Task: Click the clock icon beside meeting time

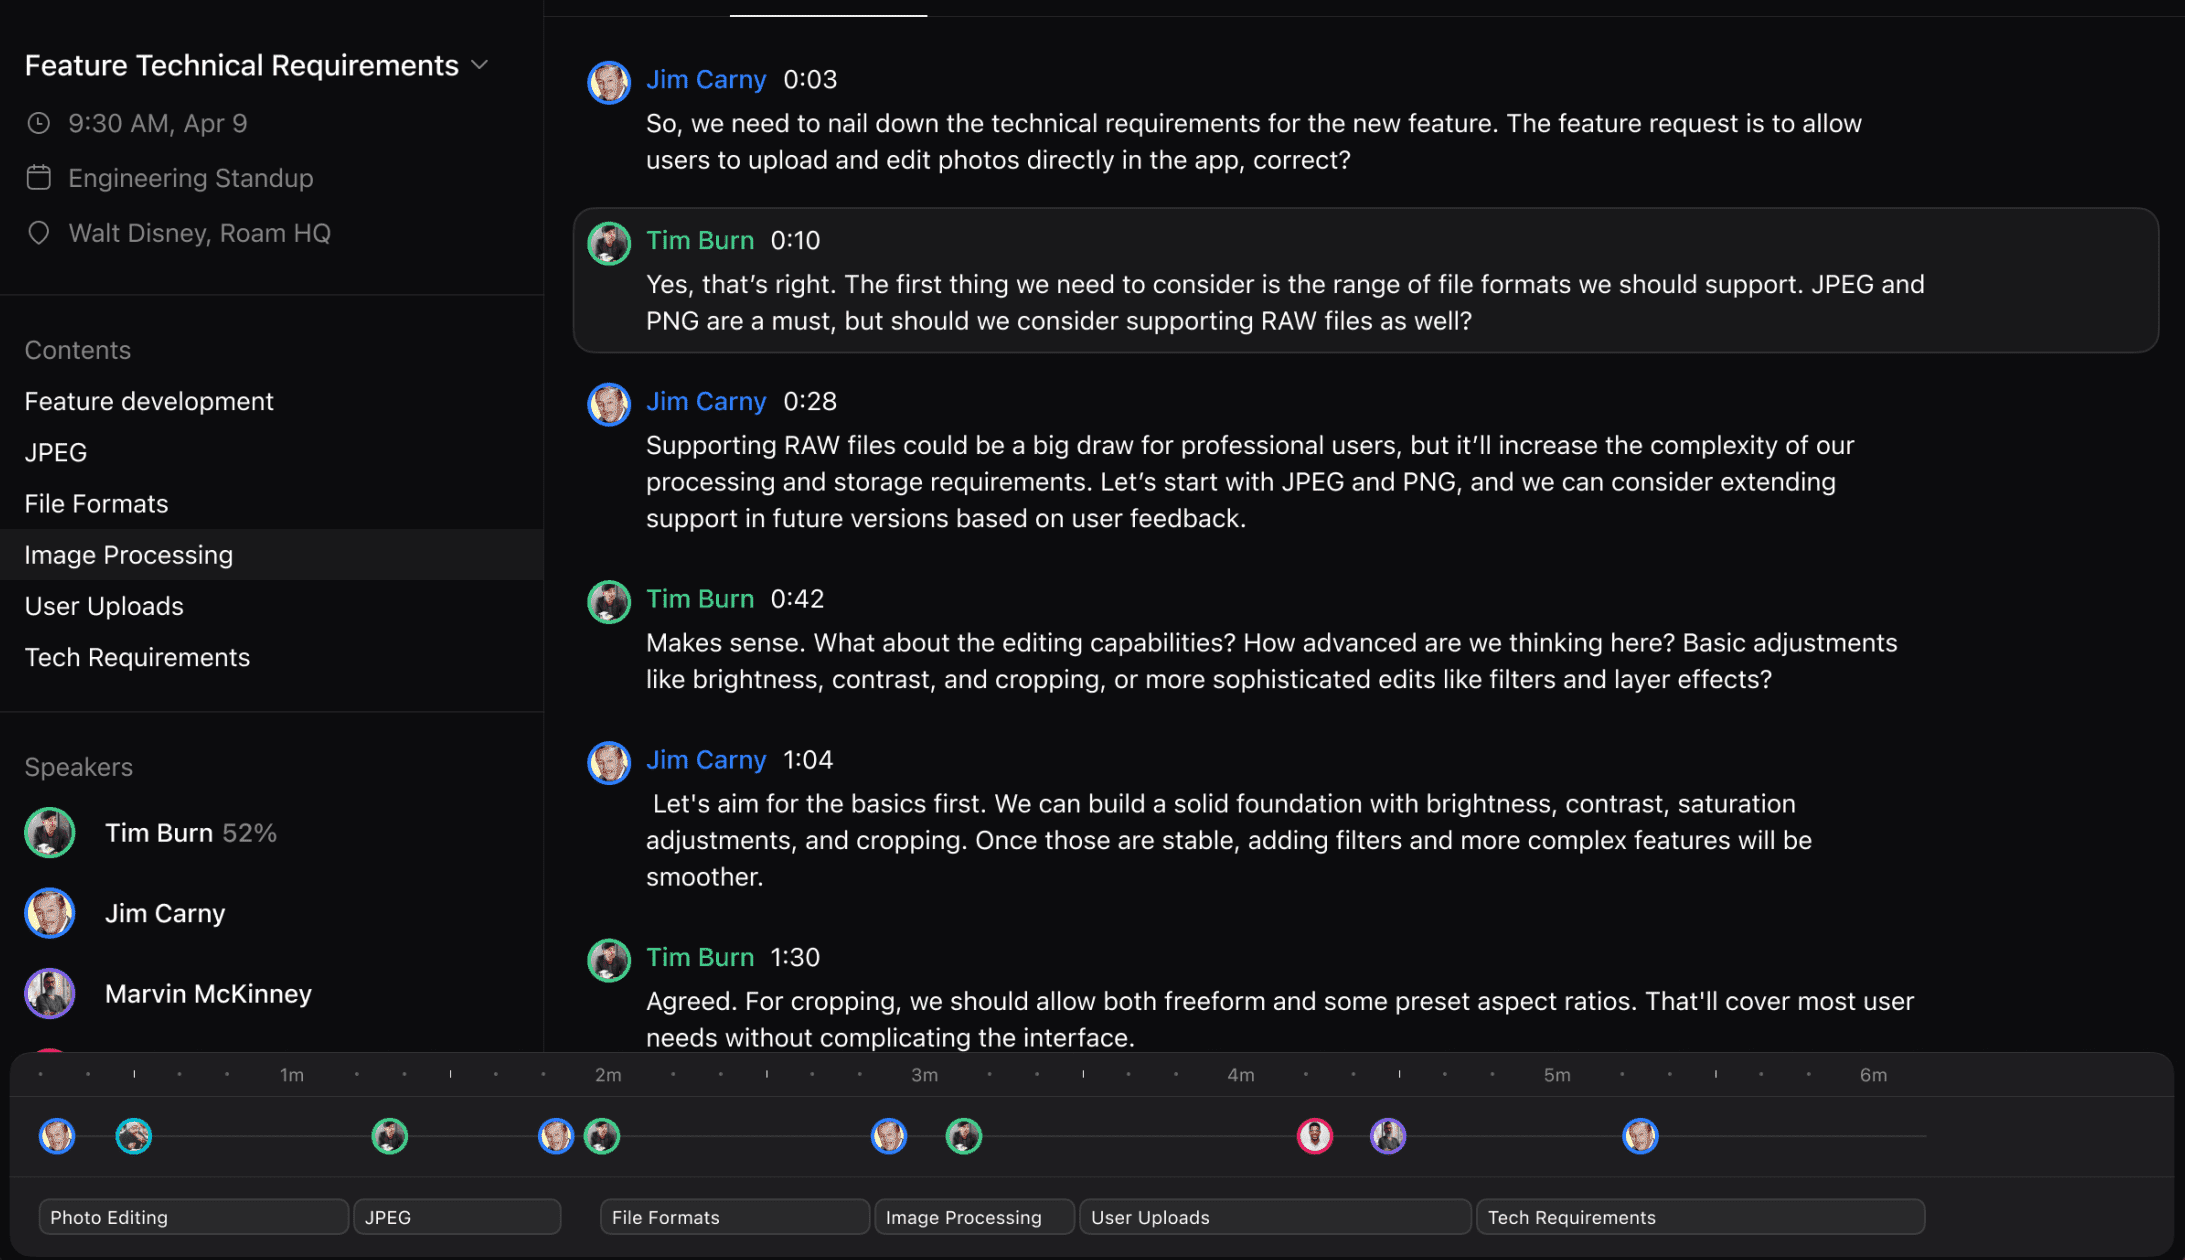Action: coord(38,123)
